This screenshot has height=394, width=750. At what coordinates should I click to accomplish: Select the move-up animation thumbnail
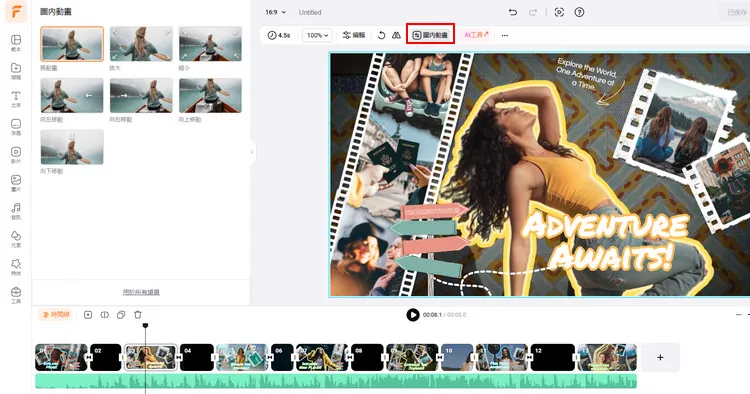(x=210, y=96)
